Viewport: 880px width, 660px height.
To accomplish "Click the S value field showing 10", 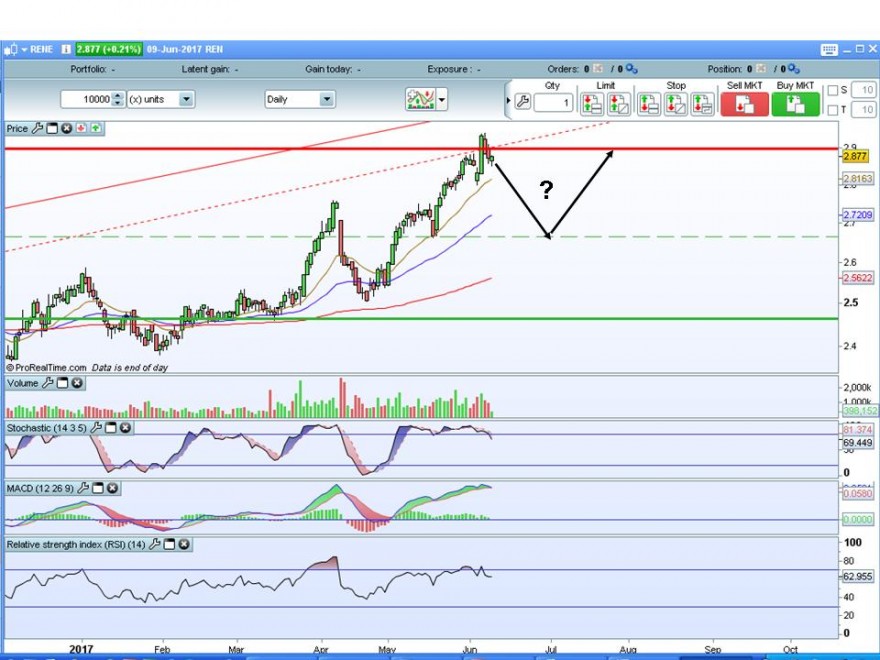I will click(864, 90).
